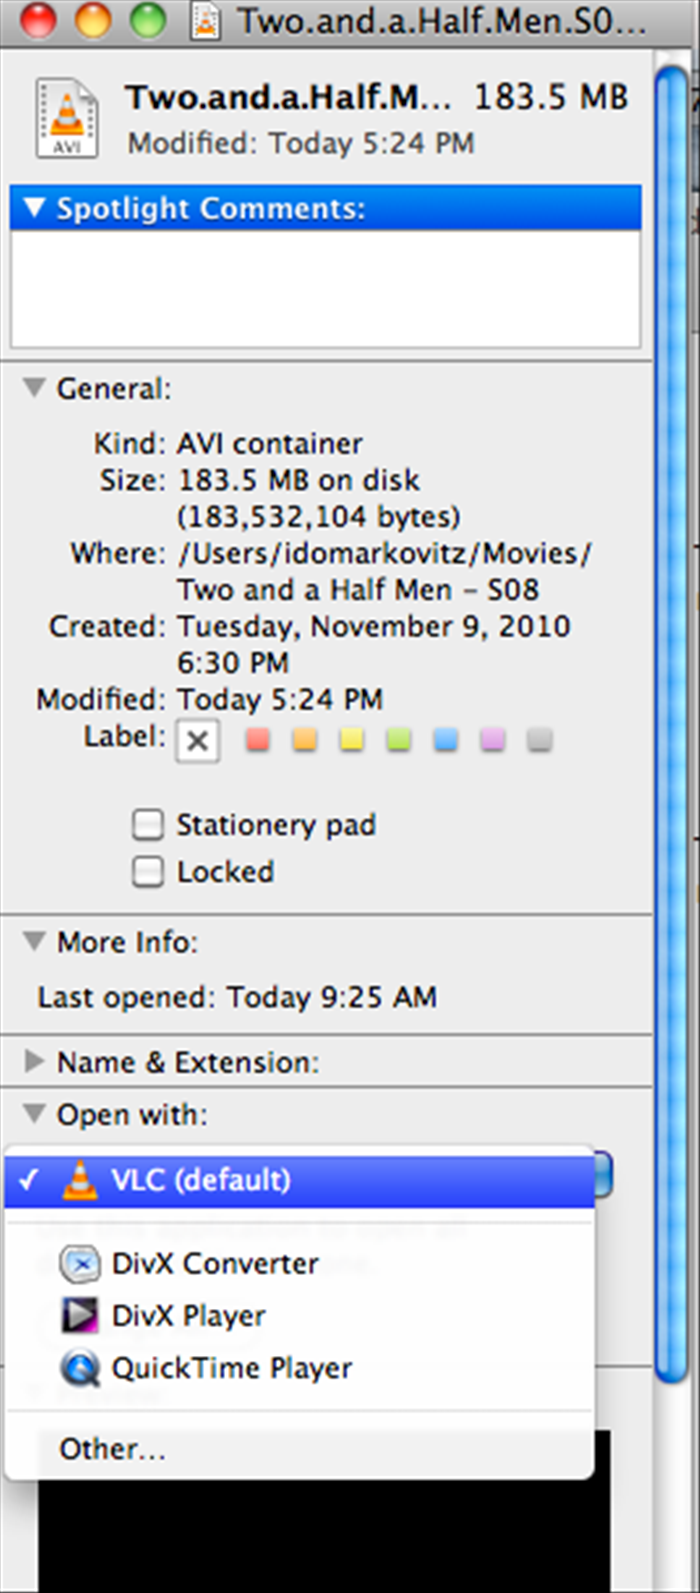This screenshot has height=1593, width=700.
Task: Click the QuickTime Player icon
Action: pos(80,1368)
